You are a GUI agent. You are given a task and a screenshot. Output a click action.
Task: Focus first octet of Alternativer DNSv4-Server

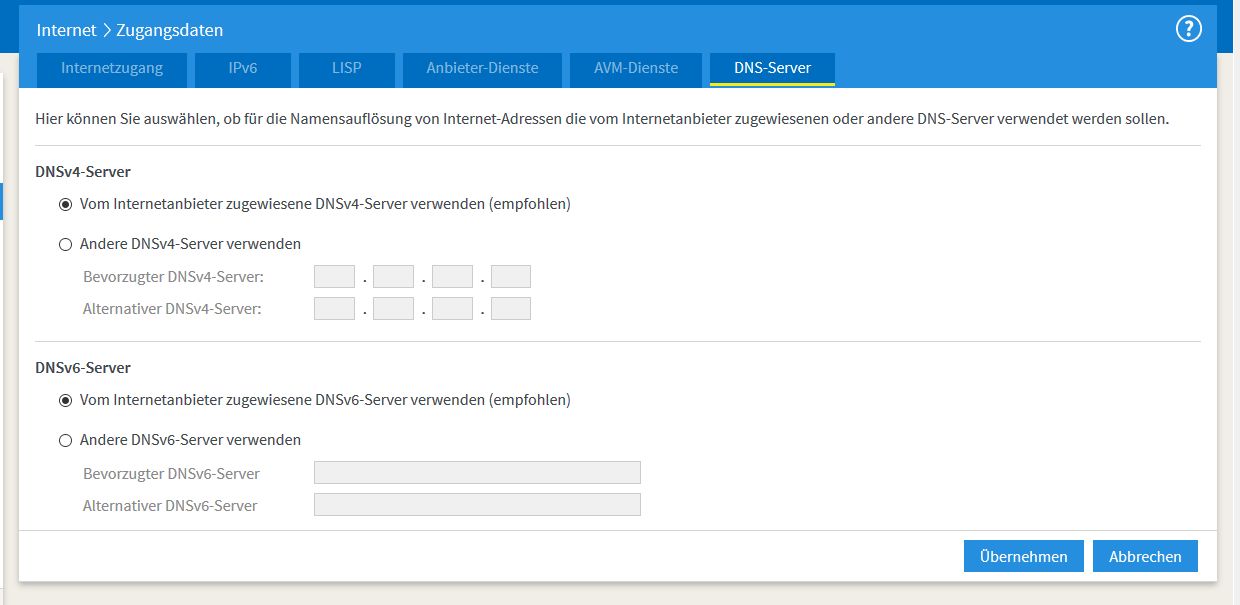point(334,309)
